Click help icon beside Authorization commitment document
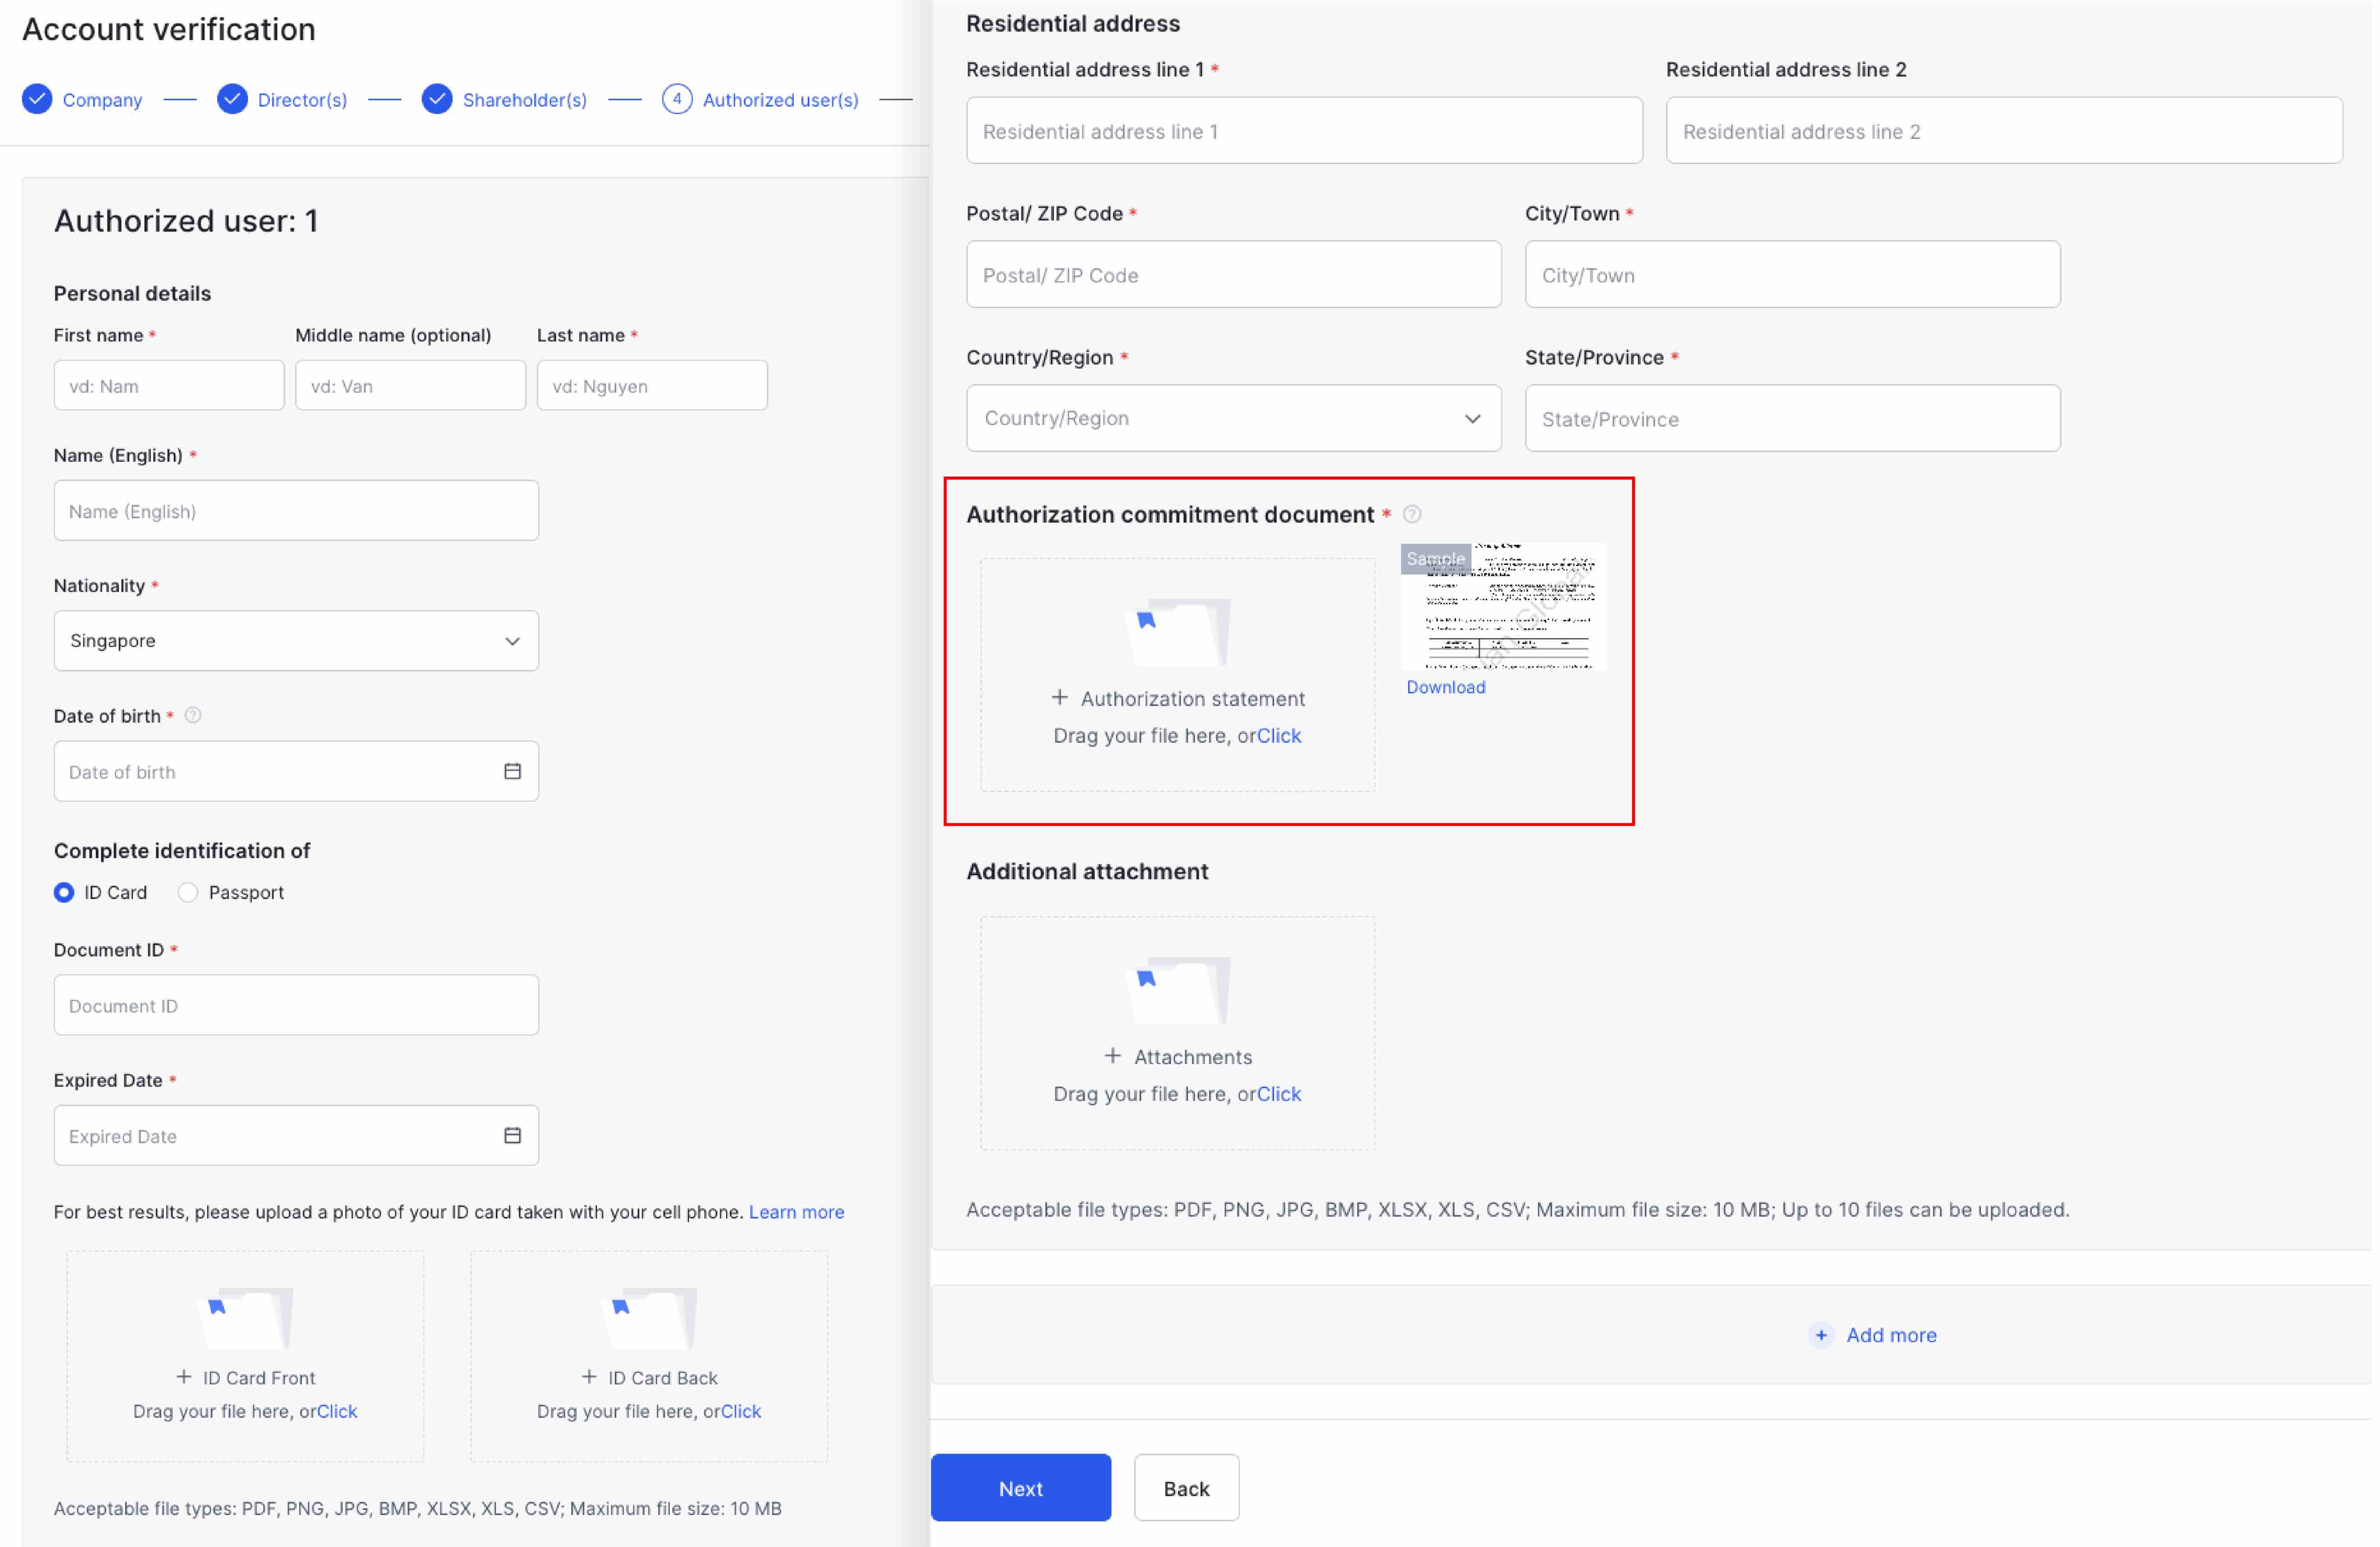Image resolution: width=2380 pixels, height=1547 pixels. click(1411, 514)
